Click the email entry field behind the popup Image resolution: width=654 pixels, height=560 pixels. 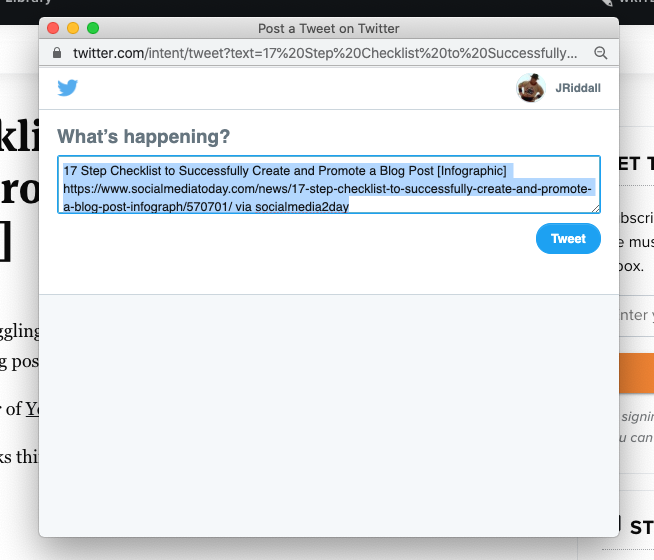click(x=637, y=316)
